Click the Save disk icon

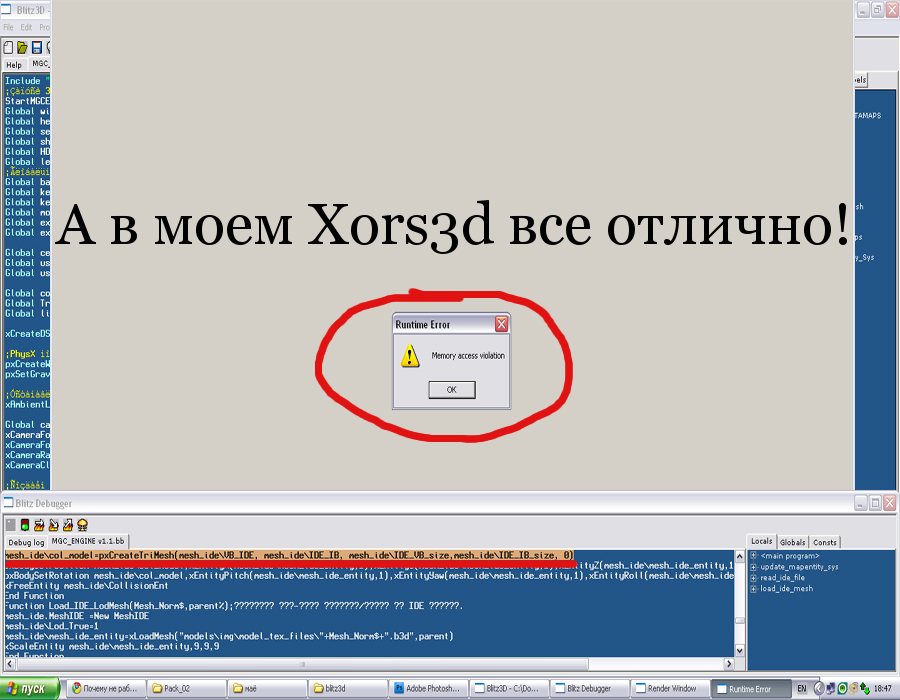36,47
